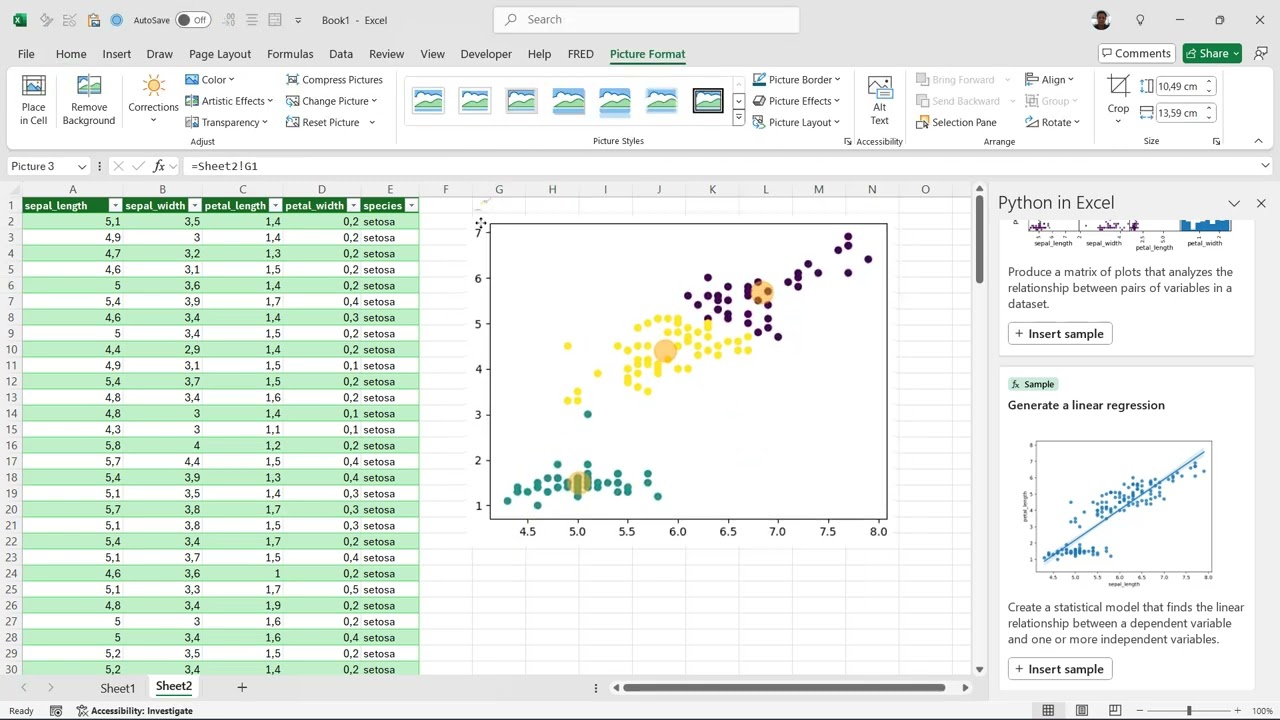The image size is (1280, 720).
Task: Select the Crop tool
Action: pyautogui.click(x=1118, y=100)
